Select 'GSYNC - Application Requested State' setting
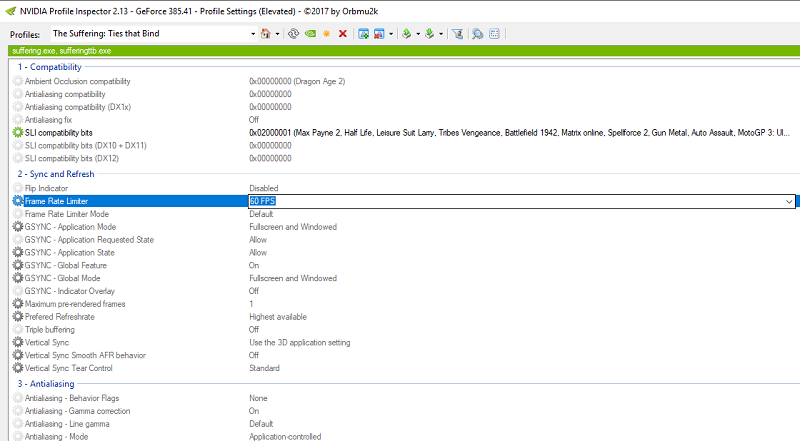This screenshot has height=441, width=800. (89, 239)
